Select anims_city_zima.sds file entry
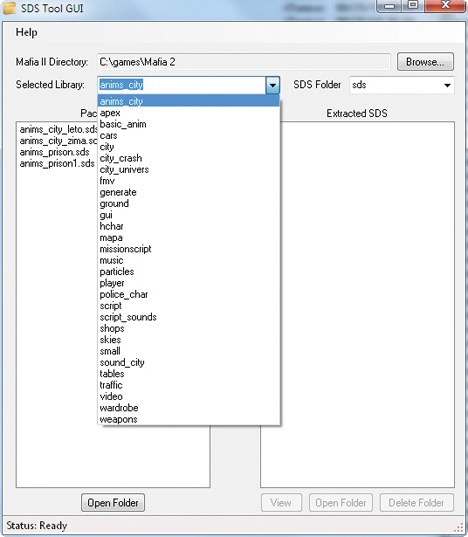Image resolution: width=468 pixels, height=537 pixels. click(x=58, y=140)
